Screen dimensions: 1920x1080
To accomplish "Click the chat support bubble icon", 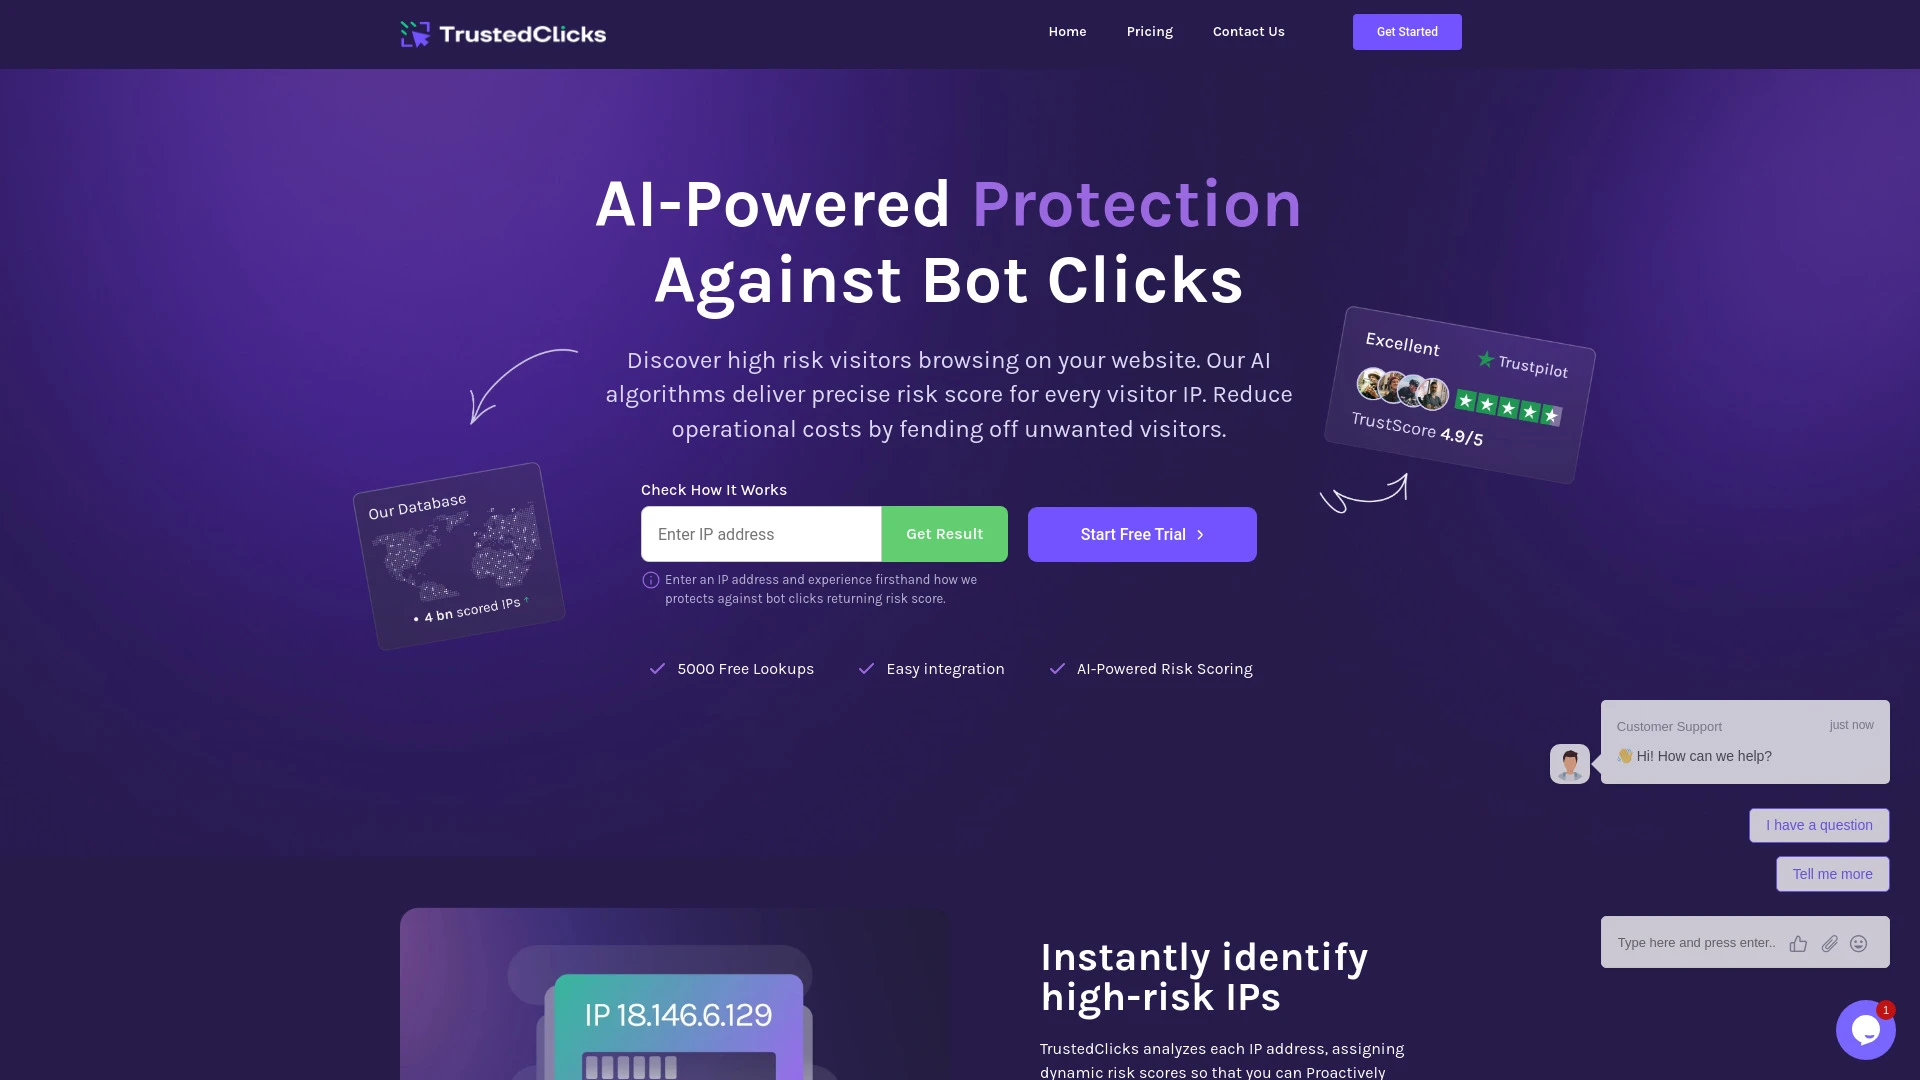I will pyautogui.click(x=1866, y=1030).
